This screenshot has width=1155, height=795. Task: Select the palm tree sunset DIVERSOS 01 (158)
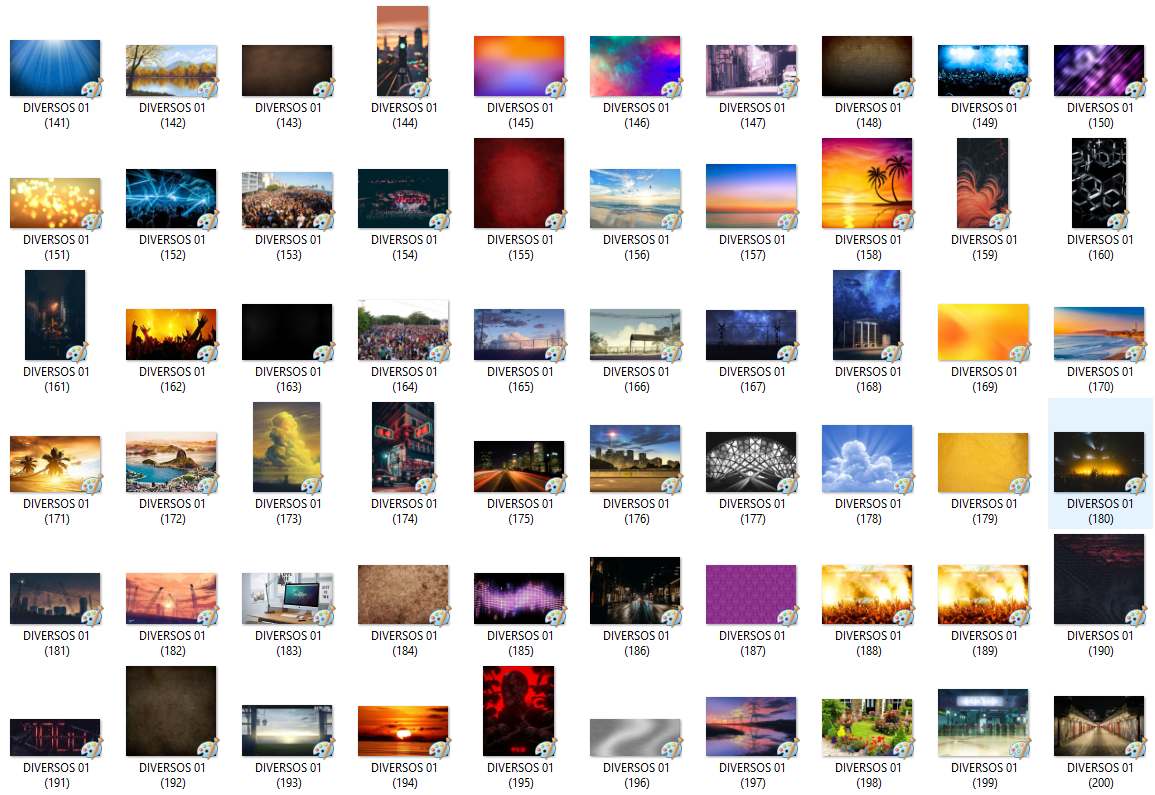(867, 184)
